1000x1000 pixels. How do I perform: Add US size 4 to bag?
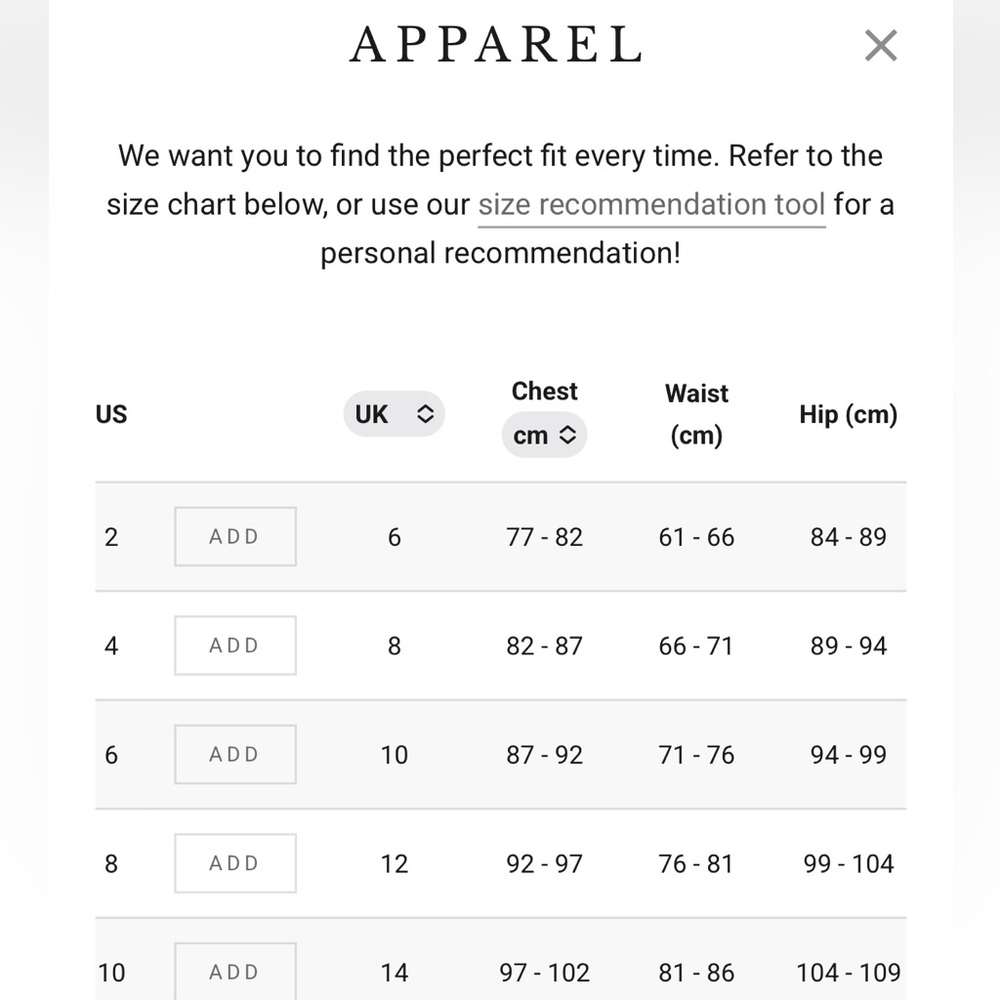pos(235,645)
